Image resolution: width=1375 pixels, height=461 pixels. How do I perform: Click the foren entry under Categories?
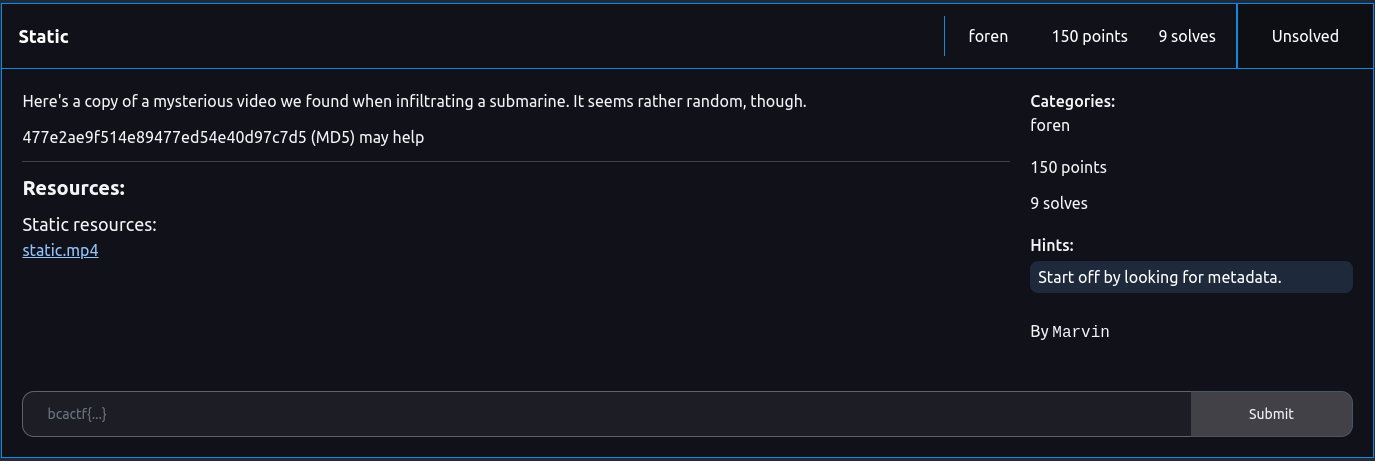tap(1050, 125)
